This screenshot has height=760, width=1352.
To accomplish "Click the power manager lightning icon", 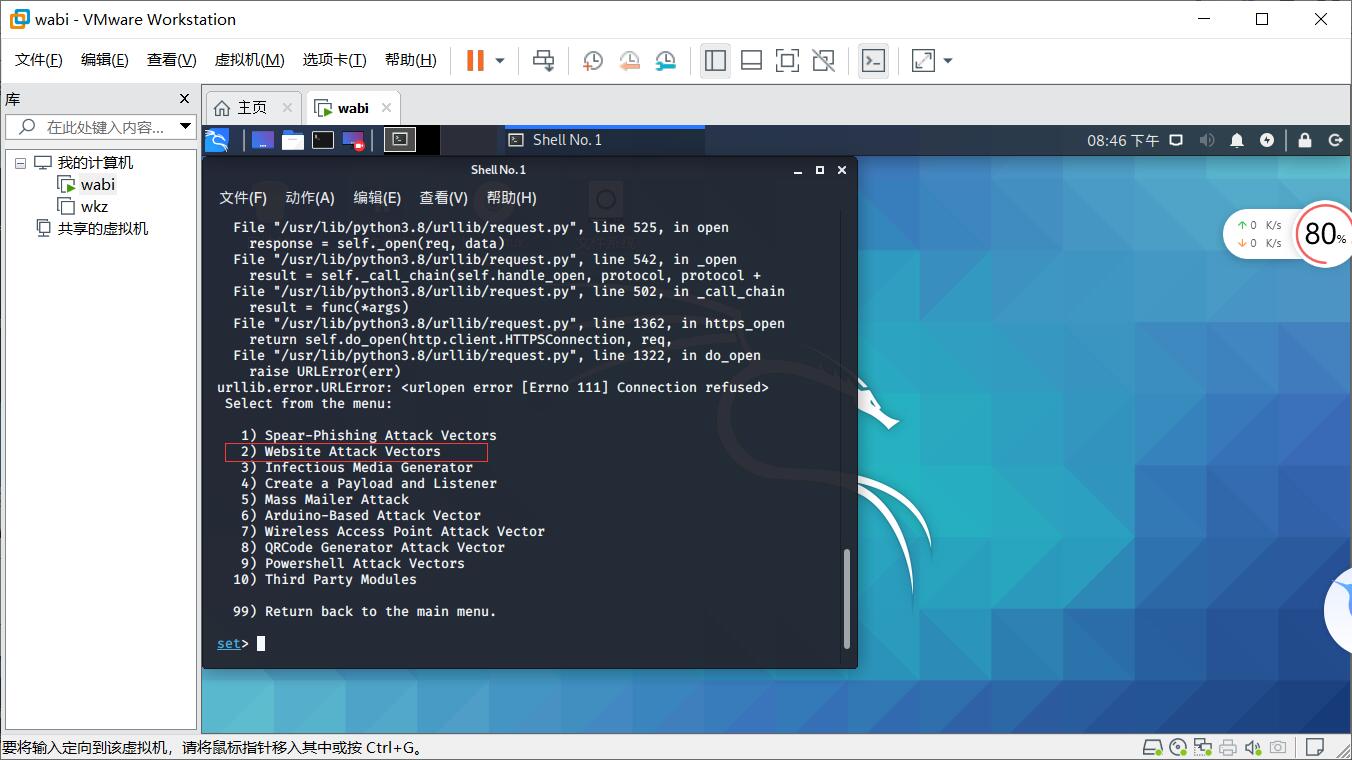I will click(x=1267, y=140).
